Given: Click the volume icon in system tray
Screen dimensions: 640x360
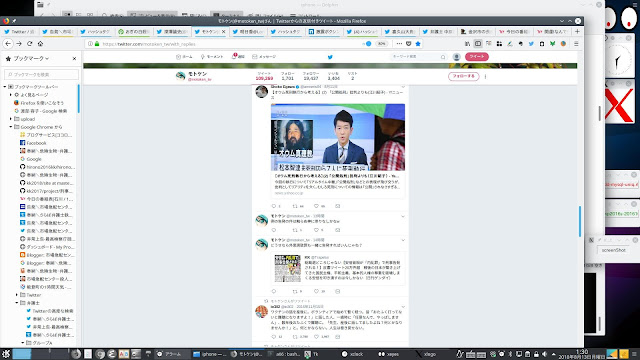Looking at the screenshot, I should pos(544,354).
